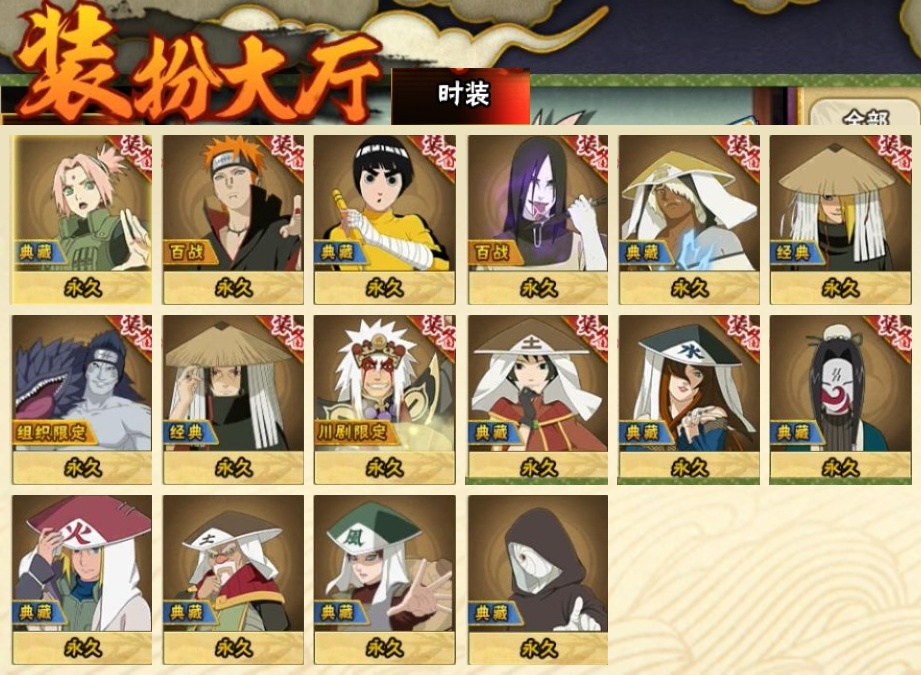
Task: Select the hooded white-mask costume card
Action: tap(537, 580)
